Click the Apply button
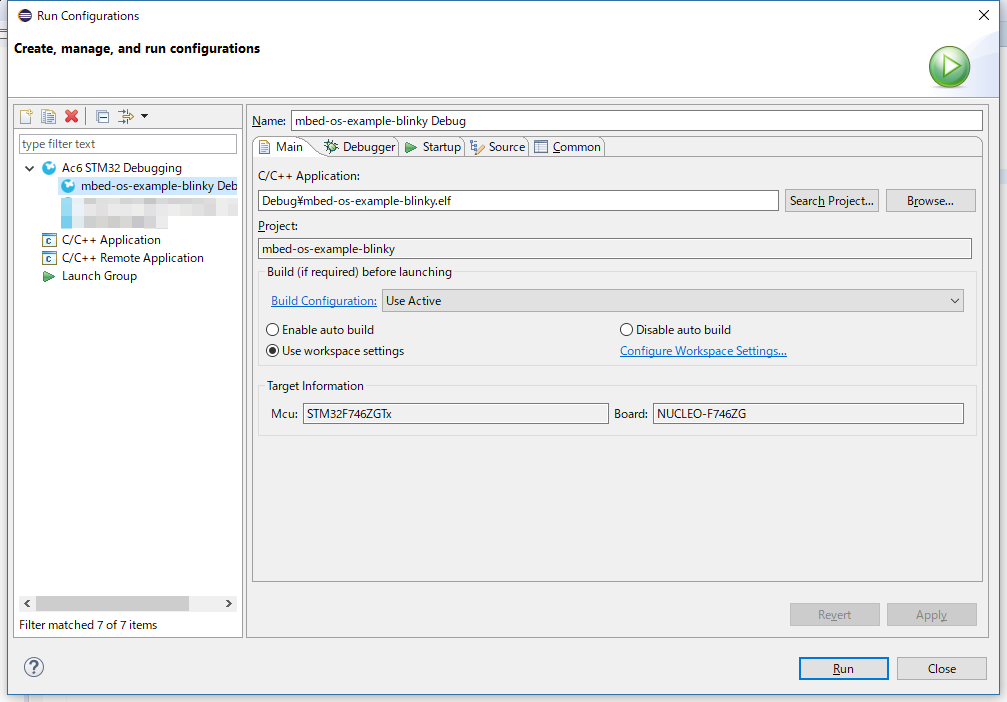The height and width of the screenshot is (702, 1007). tap(931, 615)
